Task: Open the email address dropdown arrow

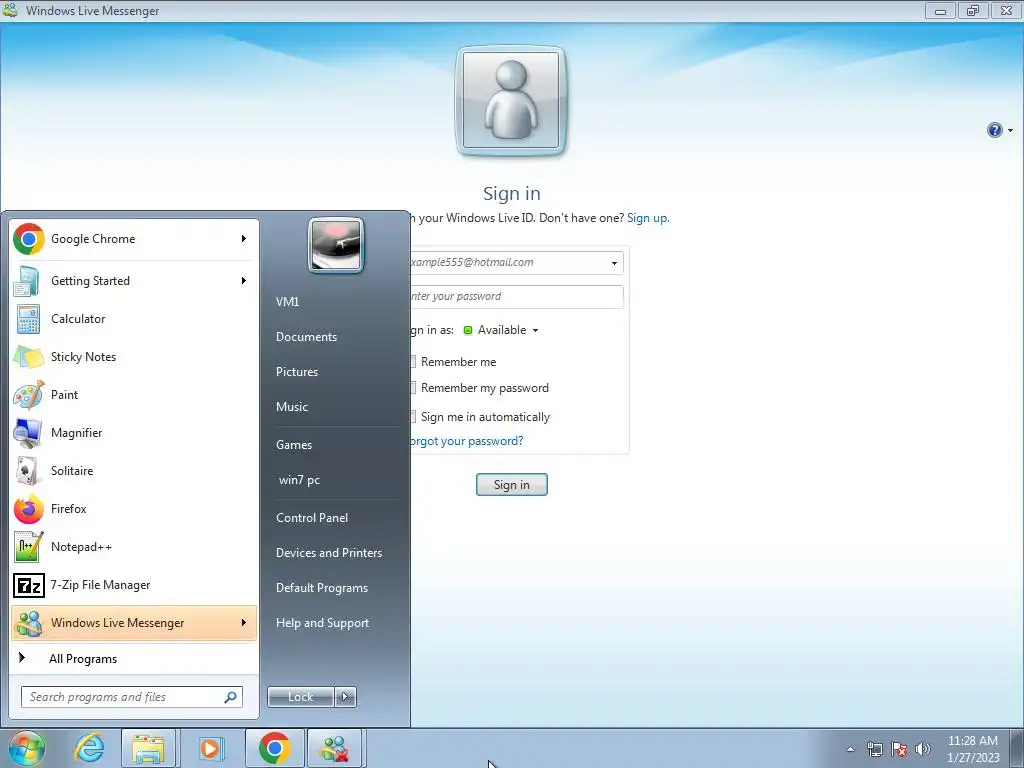Action: [614, 263]
